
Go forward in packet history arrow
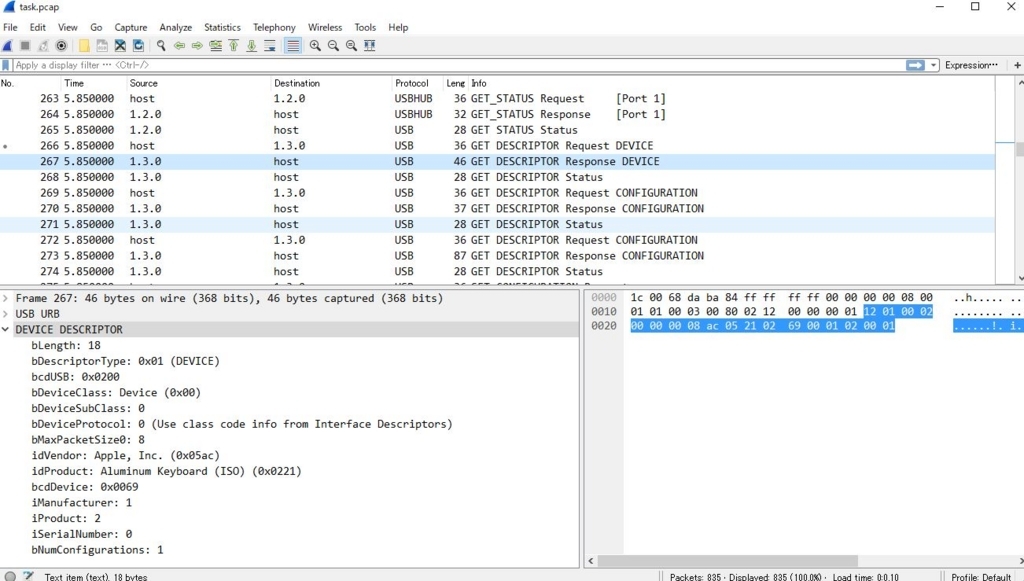(197, 46)
